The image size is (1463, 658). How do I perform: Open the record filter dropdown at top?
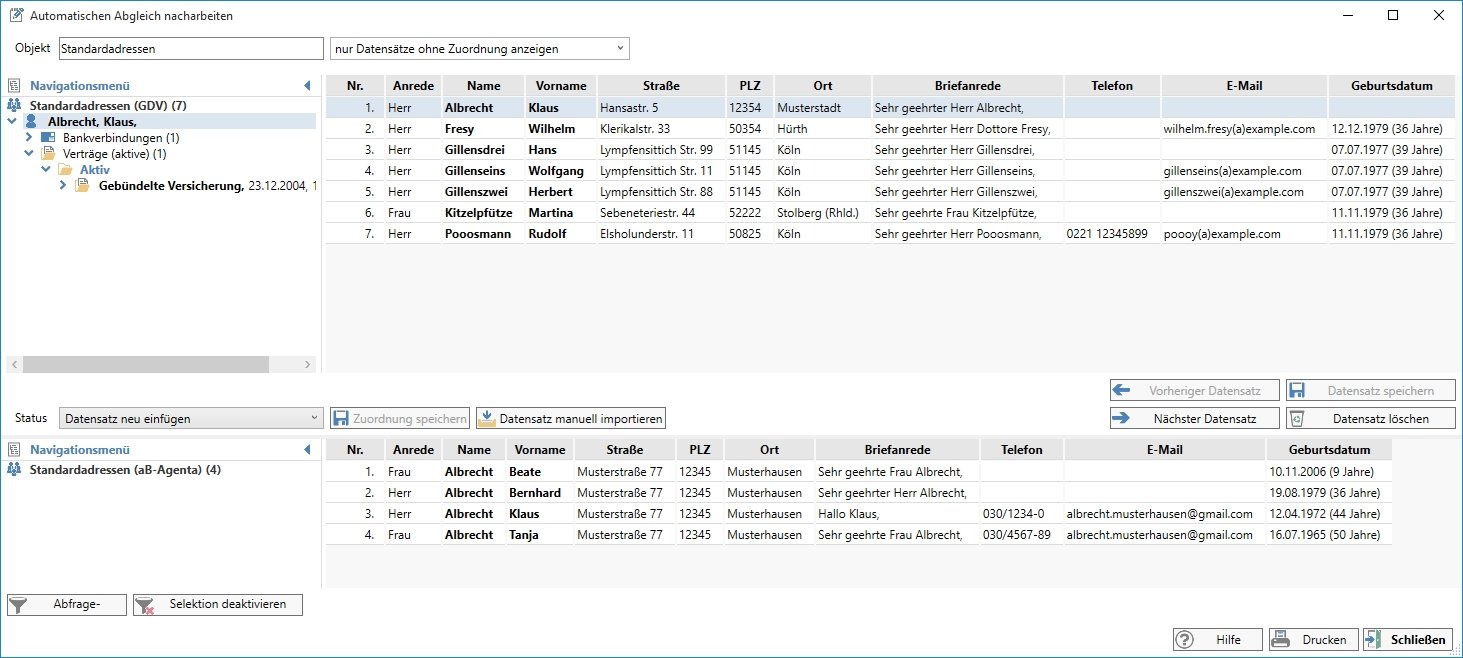point(479,48)
